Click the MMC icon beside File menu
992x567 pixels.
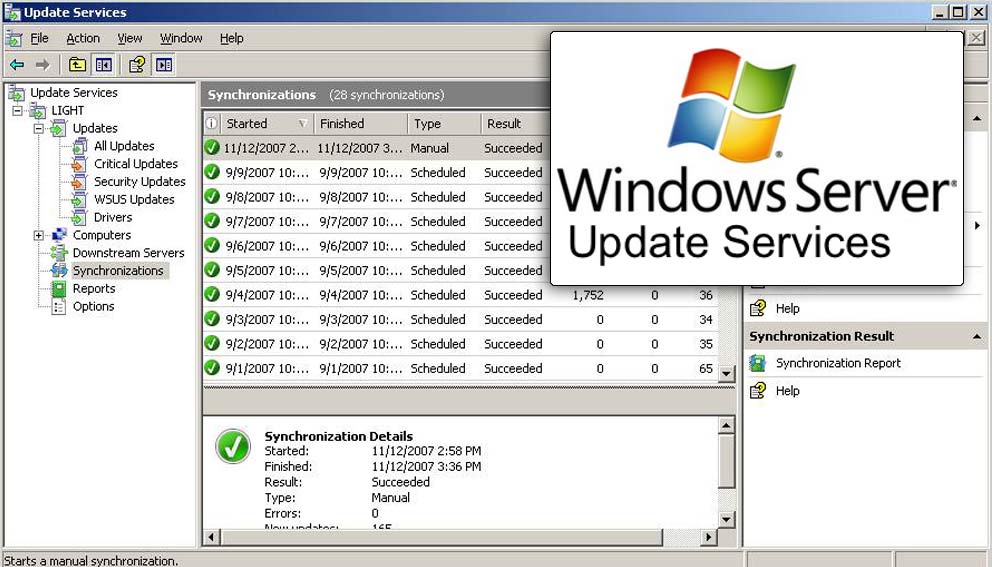pyautogui.click(x=14, y=39)
